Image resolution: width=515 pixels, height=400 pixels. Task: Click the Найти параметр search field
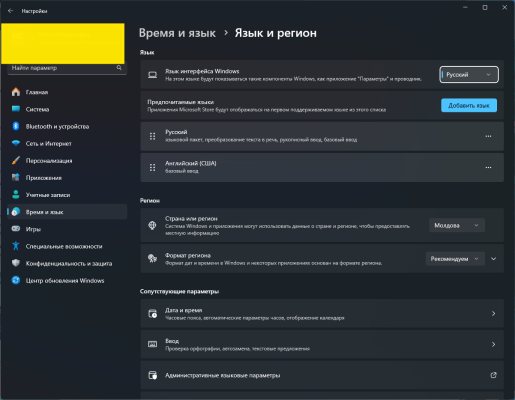[x=67, y=68]
